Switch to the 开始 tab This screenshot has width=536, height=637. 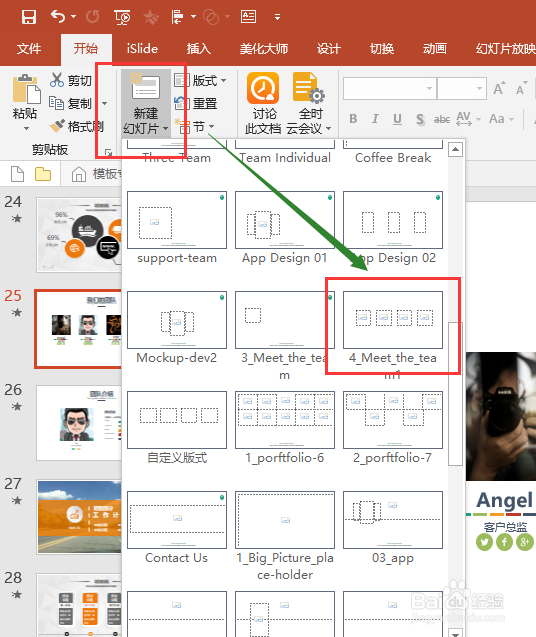[x=86, y=49]
